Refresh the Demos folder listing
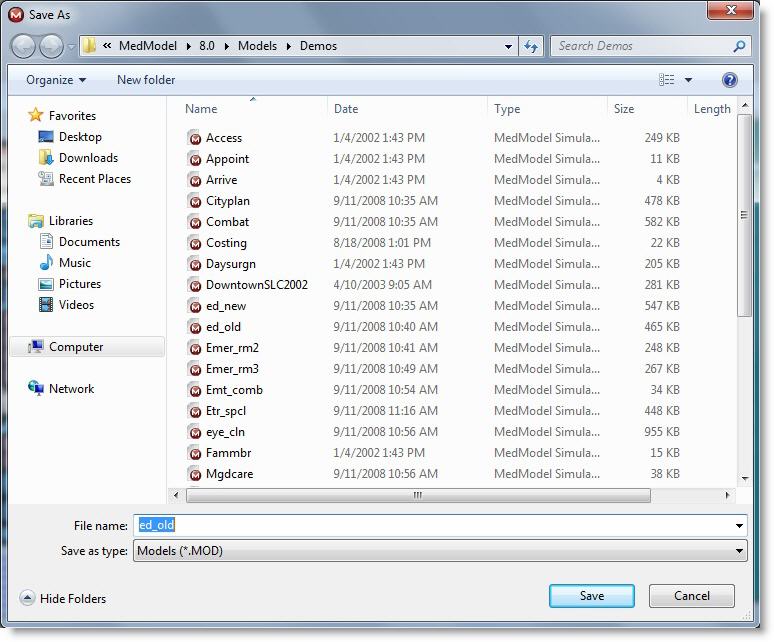Viewport: 774px width, 642px height. [531, 46]
